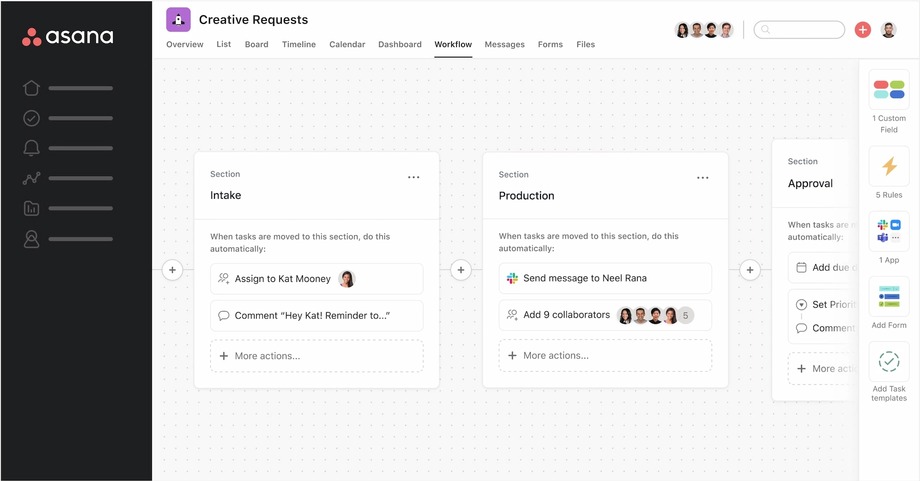
Task: Click the +5 collaborators count badge
Action: 685,316
